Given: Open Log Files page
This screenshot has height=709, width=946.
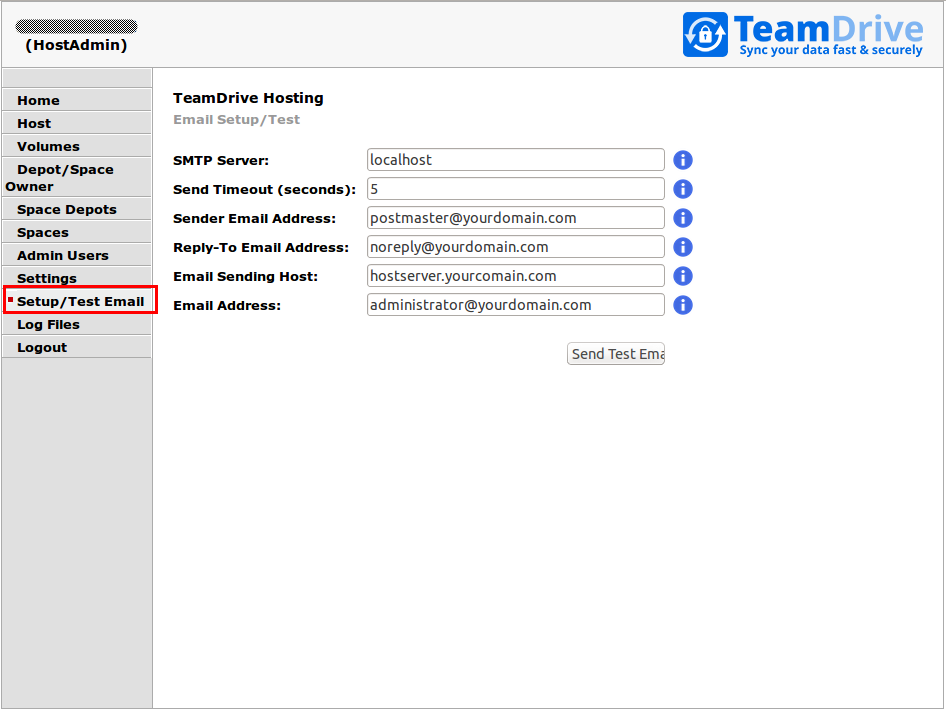Looking at the screenshot, I should click(x=77, y=325).
